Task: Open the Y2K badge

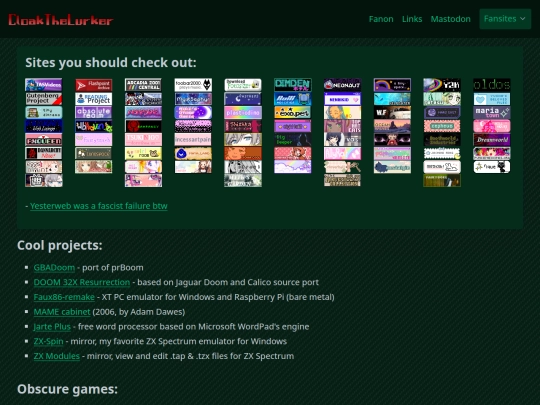Action: pos(442,85)
